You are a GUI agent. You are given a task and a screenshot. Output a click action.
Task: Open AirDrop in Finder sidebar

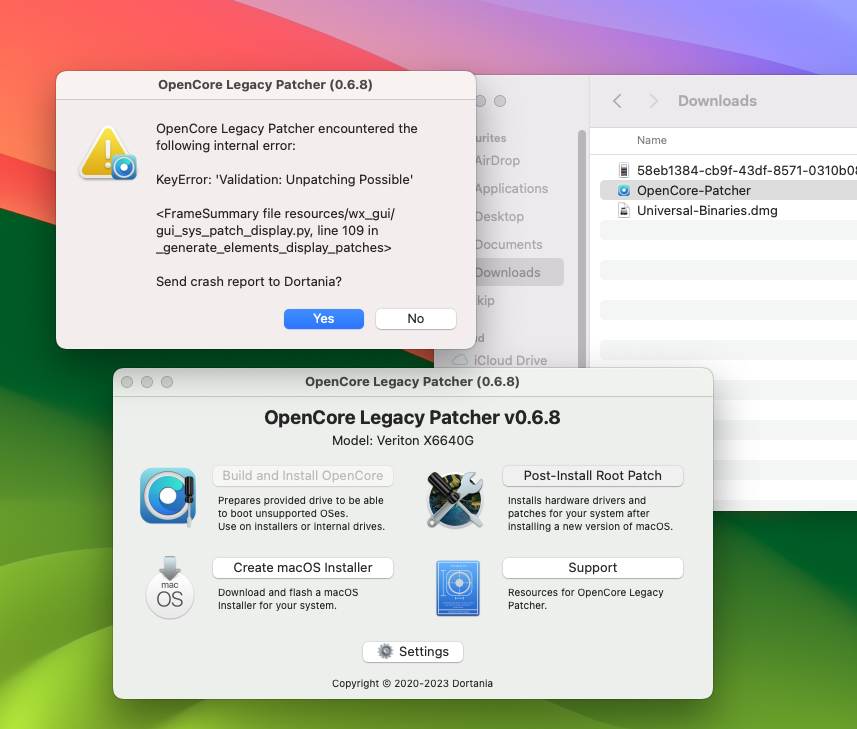point(497,161)
